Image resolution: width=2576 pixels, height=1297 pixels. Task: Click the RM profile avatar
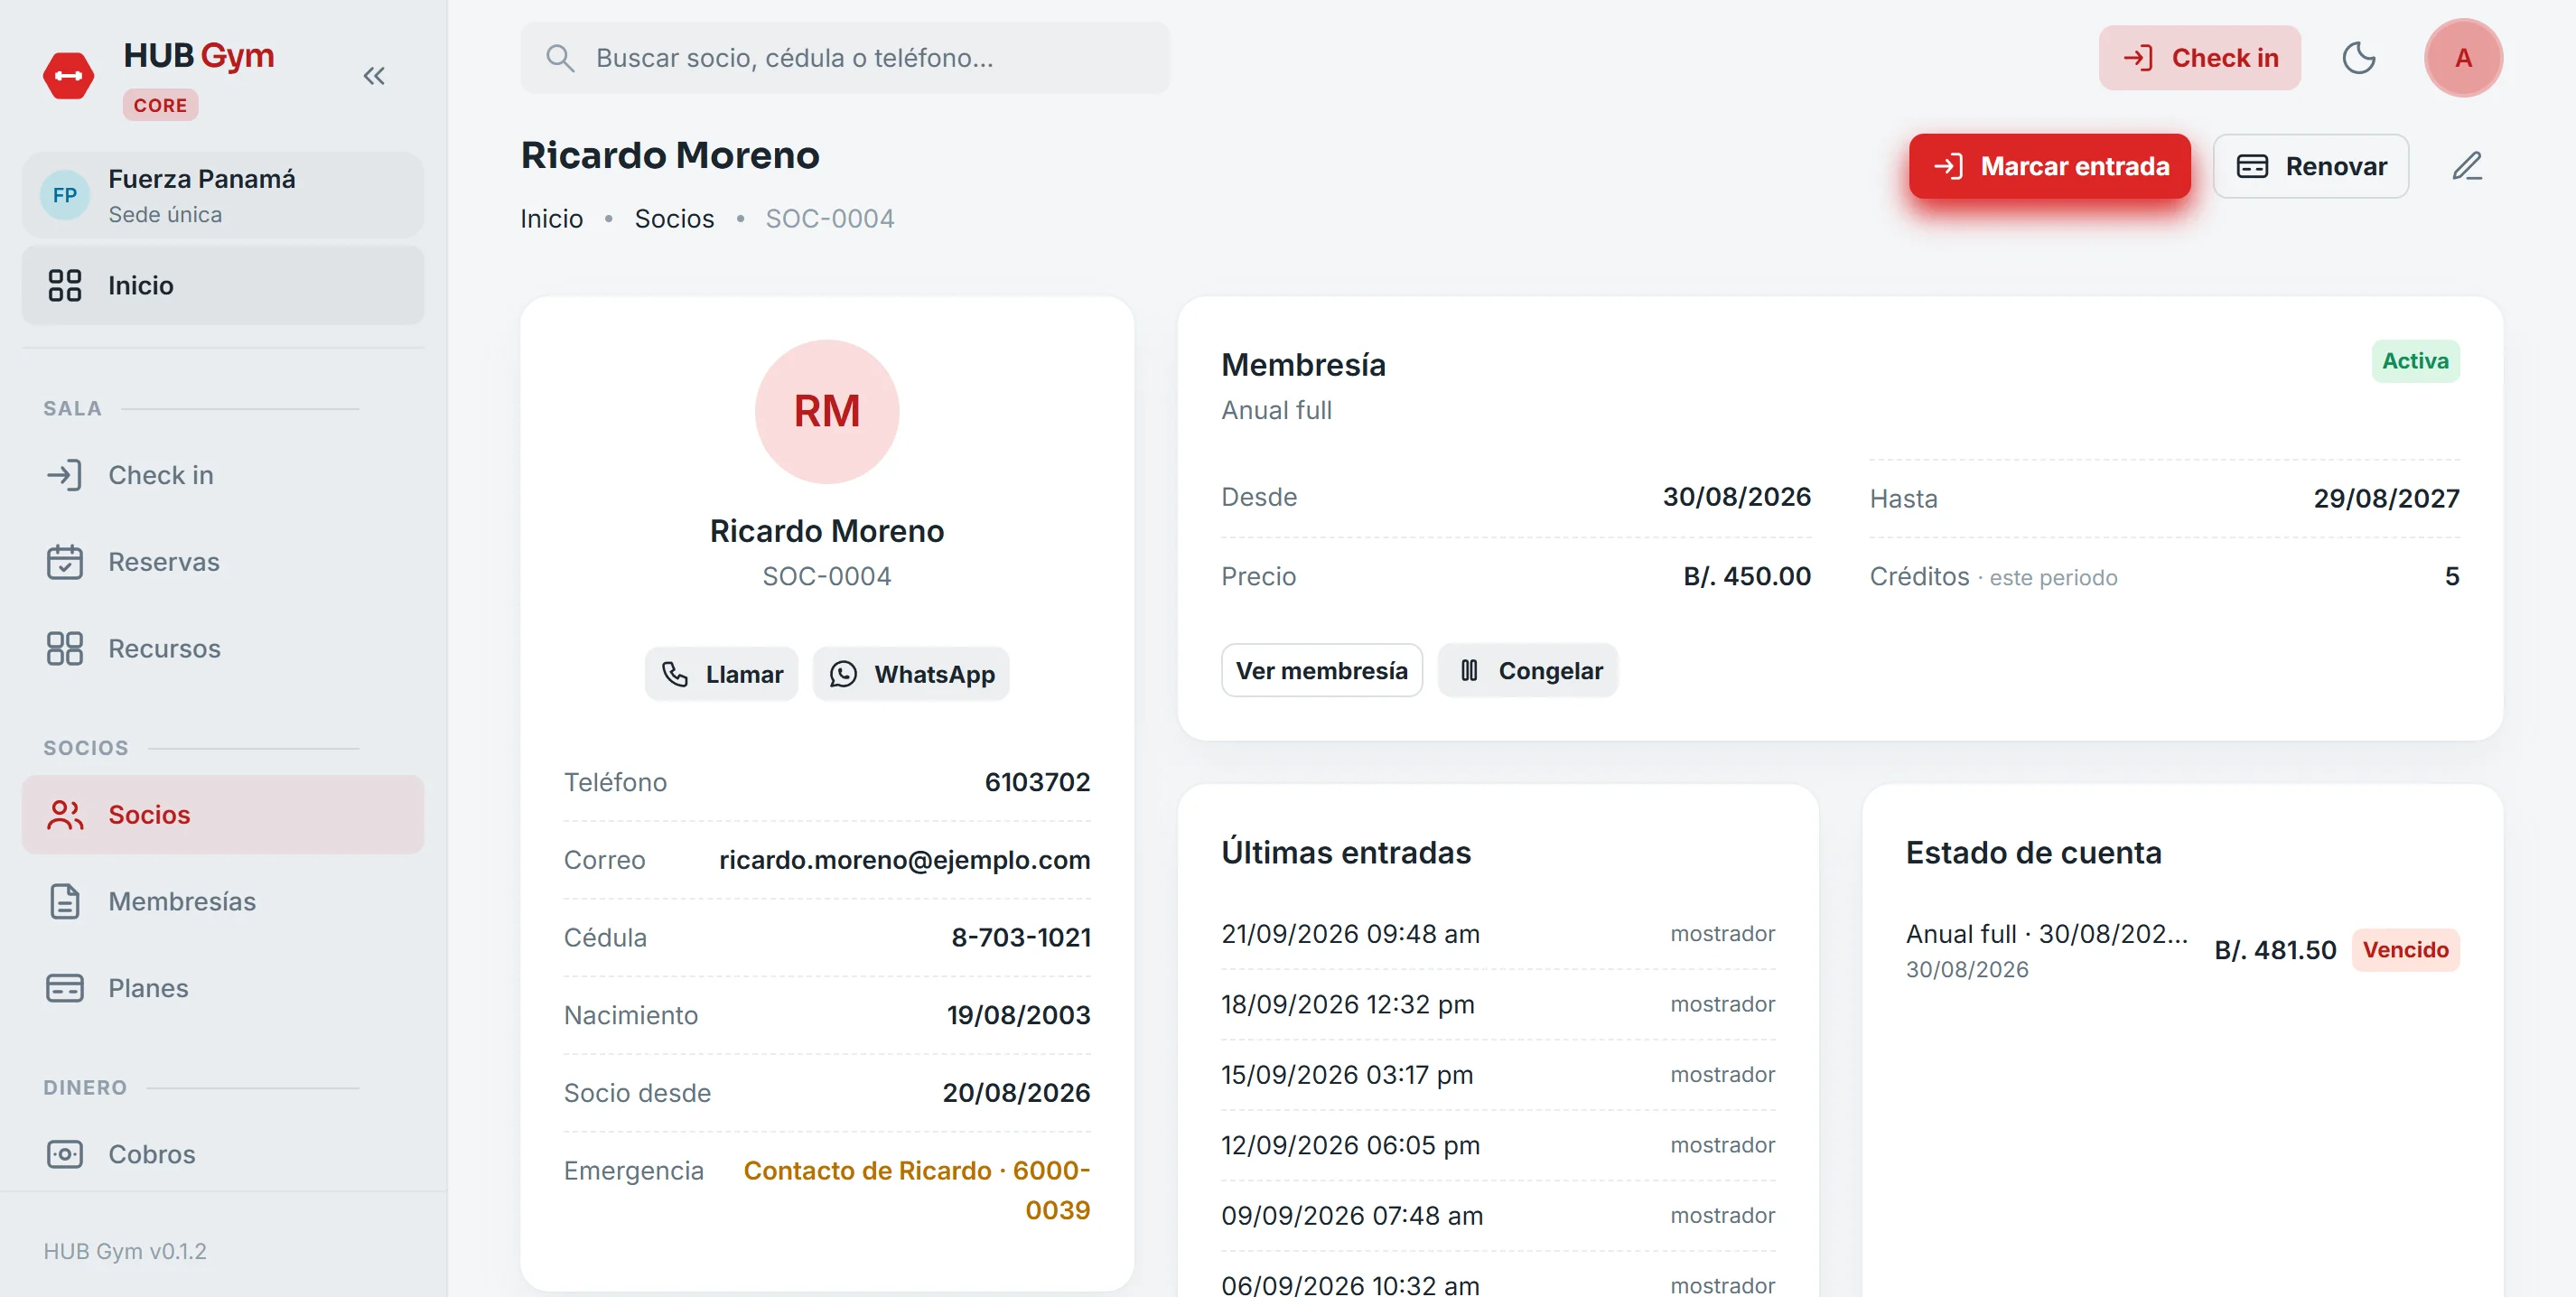827,412
